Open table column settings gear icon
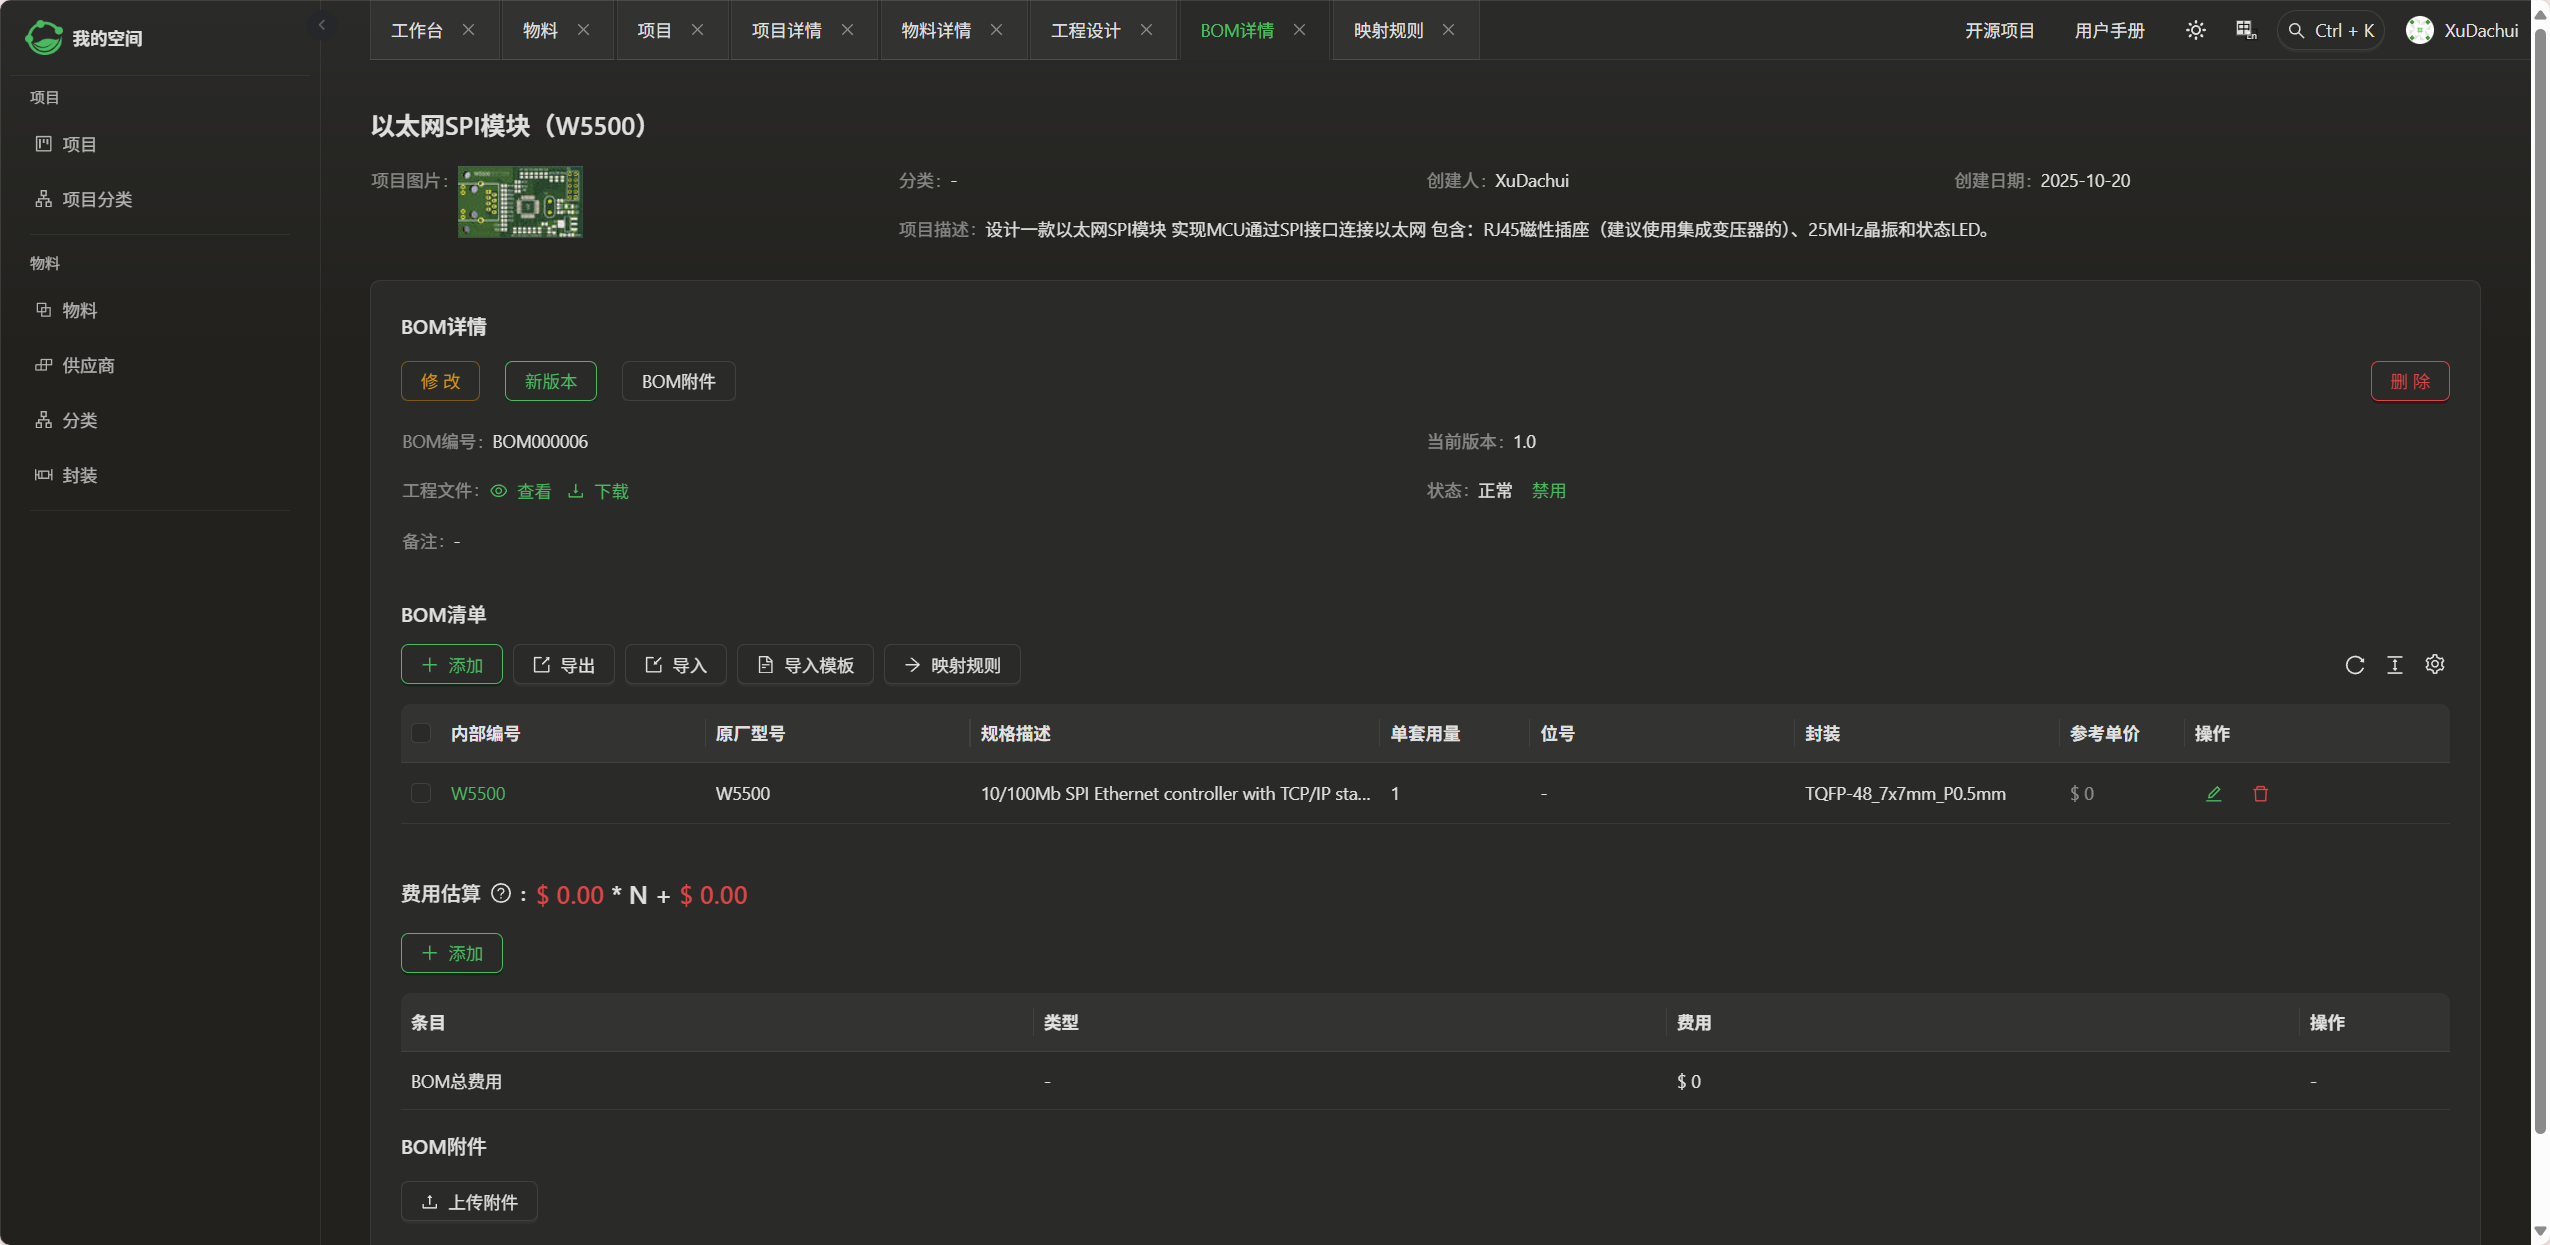This screenshot has width=2550, height=1245. tap(2434, 665)
